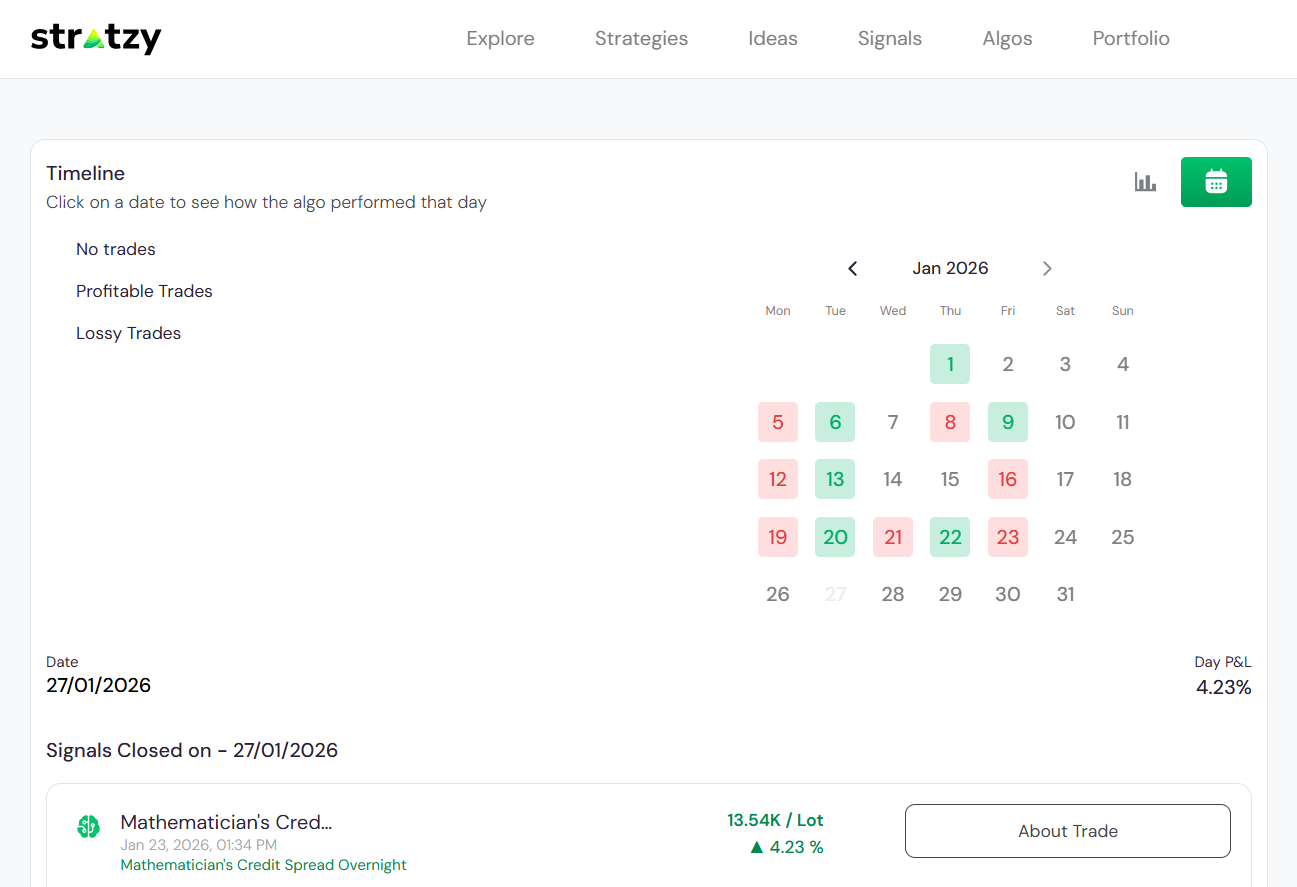Open the Ideas section
1297x887 pixels.
(772, 39)
